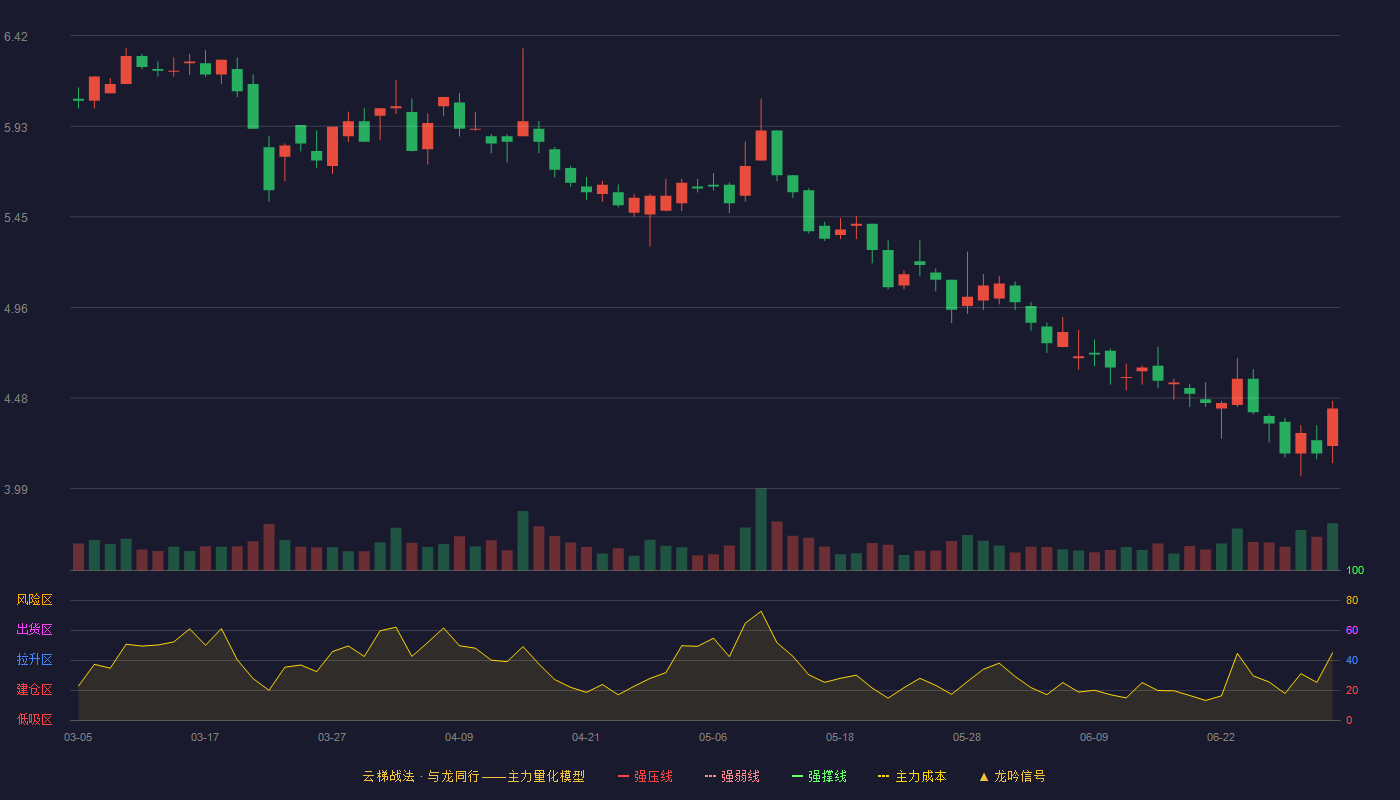Screen dimensions: 1400x800
Task: Select the 拉升区 zone label
Action: [x=34, y=660]
